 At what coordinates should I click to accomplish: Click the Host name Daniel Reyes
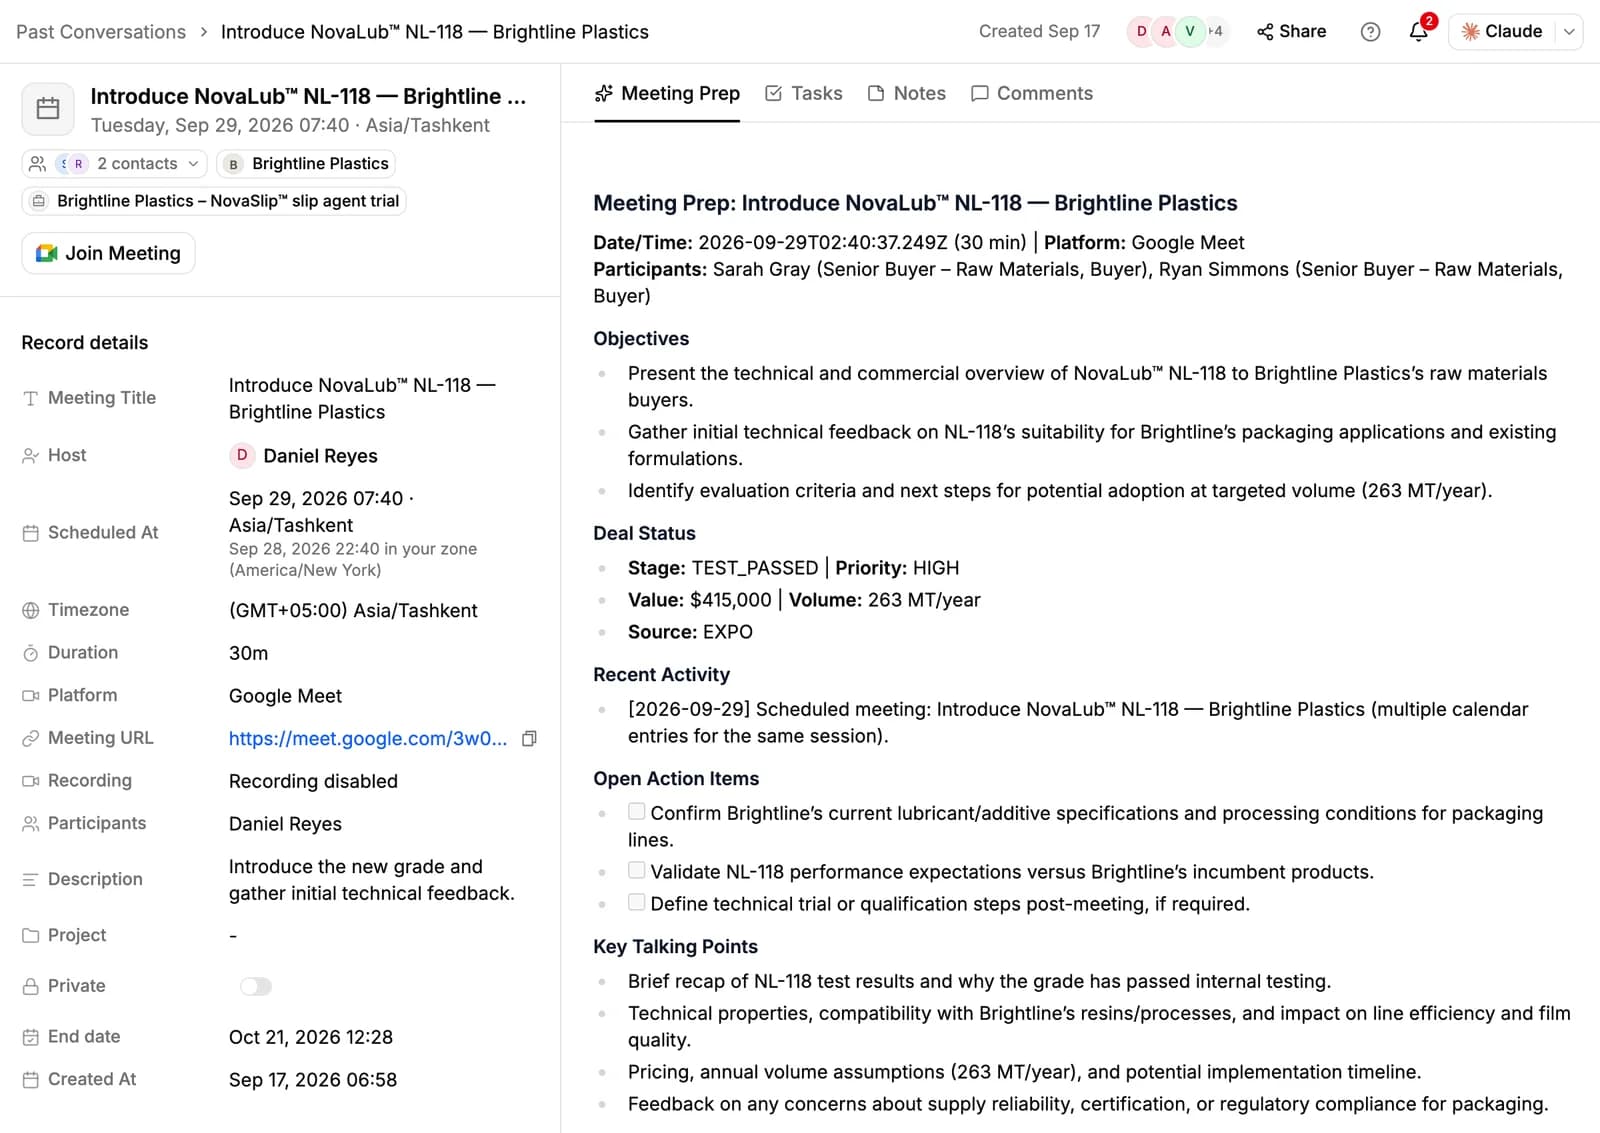[x=320, y=456]
